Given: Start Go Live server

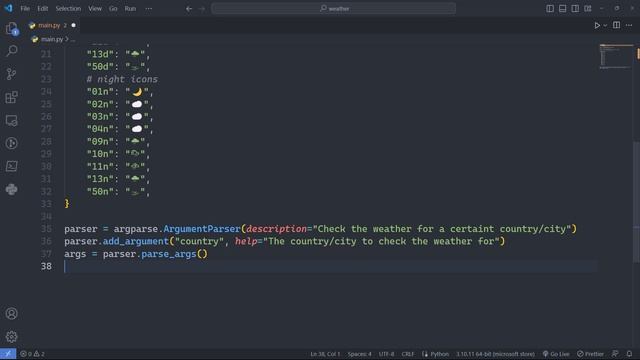Looking at the screenshot, I should [556, 354].
